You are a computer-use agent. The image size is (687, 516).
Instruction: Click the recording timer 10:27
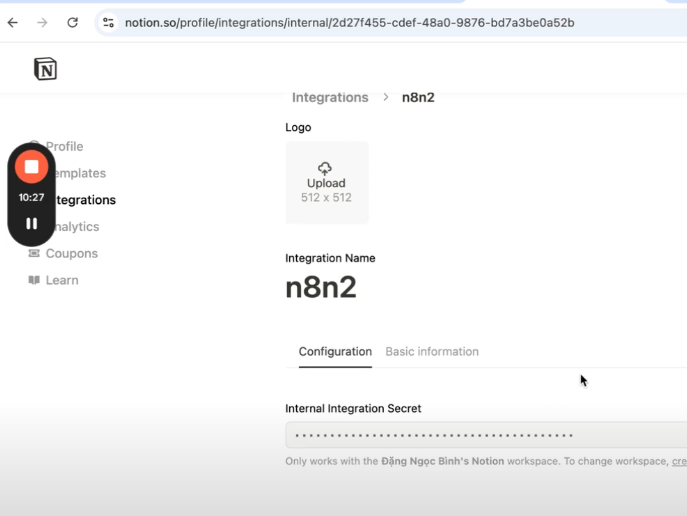point(32,197)
